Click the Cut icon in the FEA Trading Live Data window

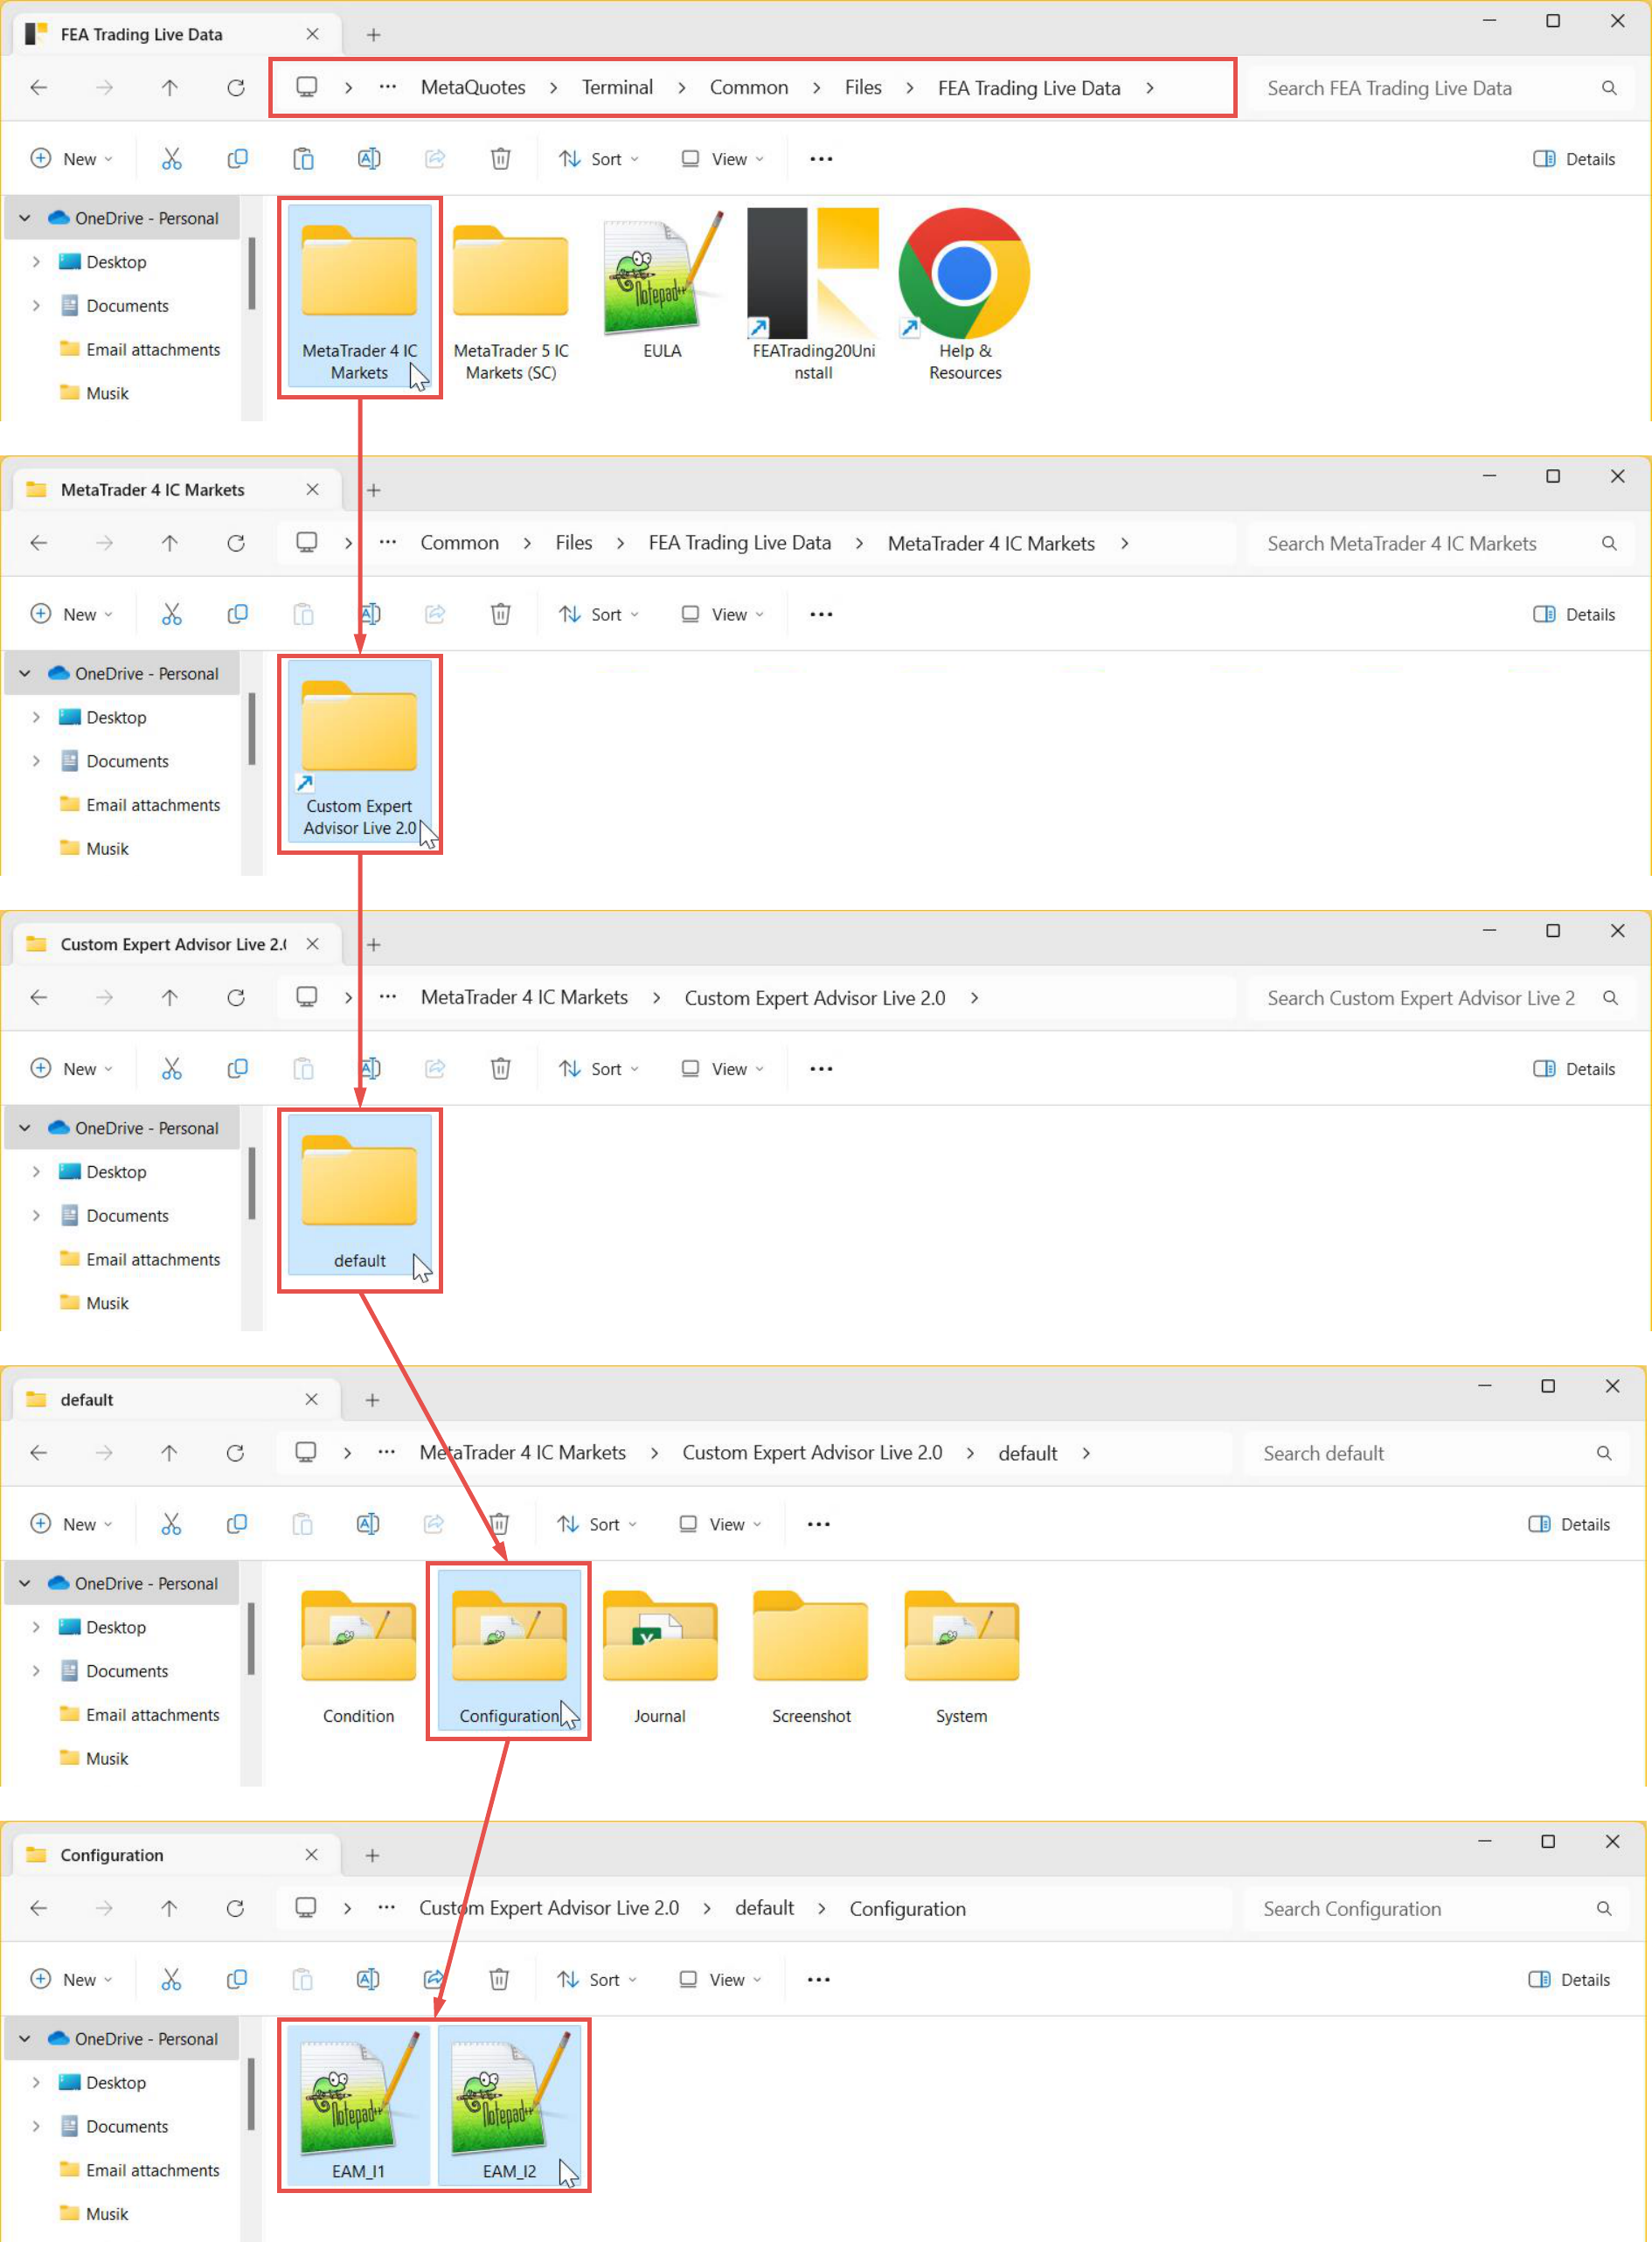(172, 159)
